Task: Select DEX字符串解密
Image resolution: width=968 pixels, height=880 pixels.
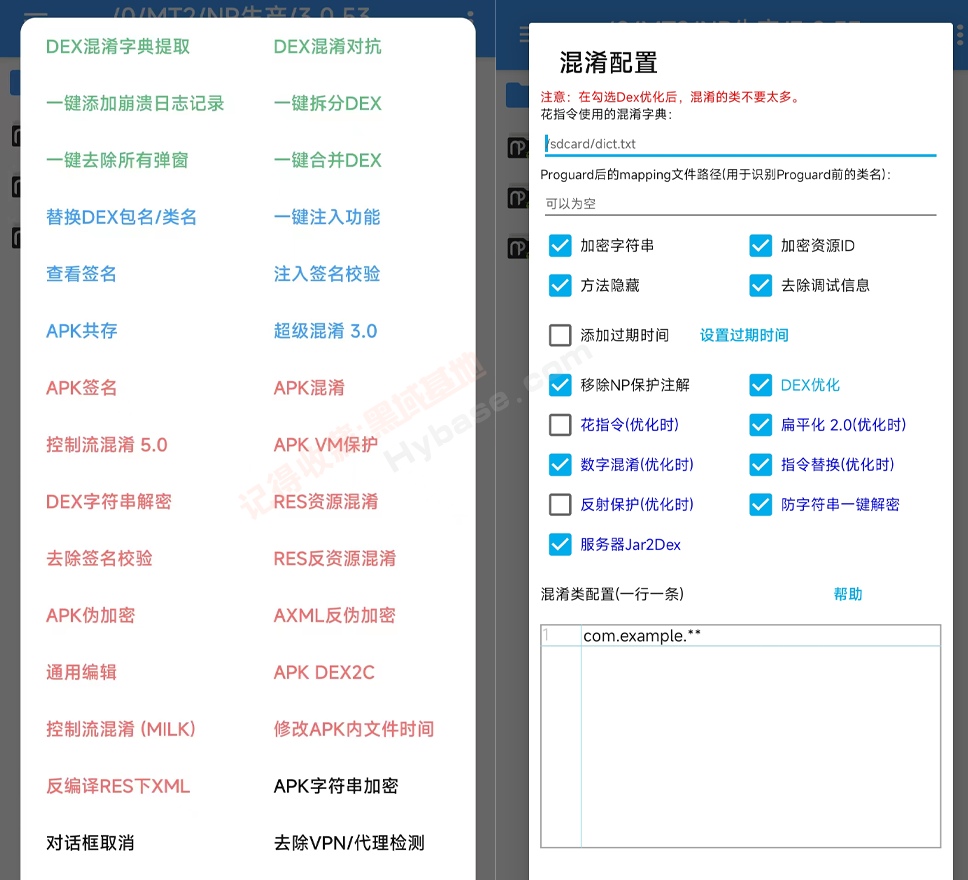Action: 109,501
